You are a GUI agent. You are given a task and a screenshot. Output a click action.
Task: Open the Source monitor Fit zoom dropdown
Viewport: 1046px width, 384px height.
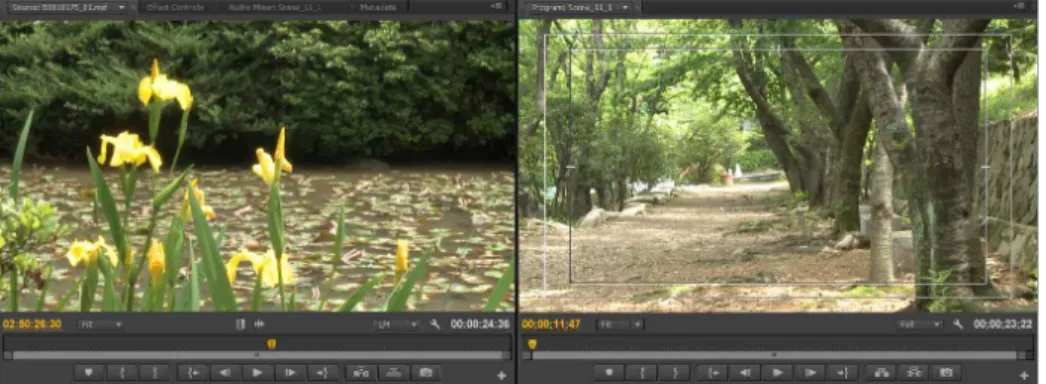click(x=101, y=325)
